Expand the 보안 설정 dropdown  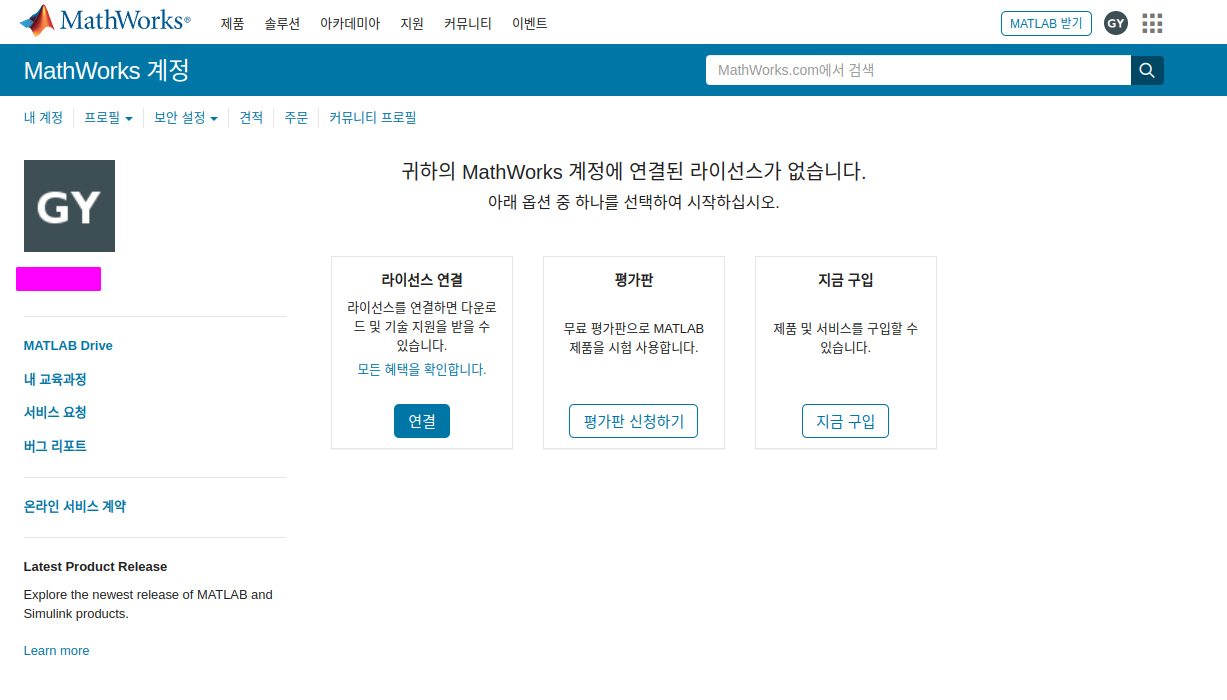click(x=186, y=118)
